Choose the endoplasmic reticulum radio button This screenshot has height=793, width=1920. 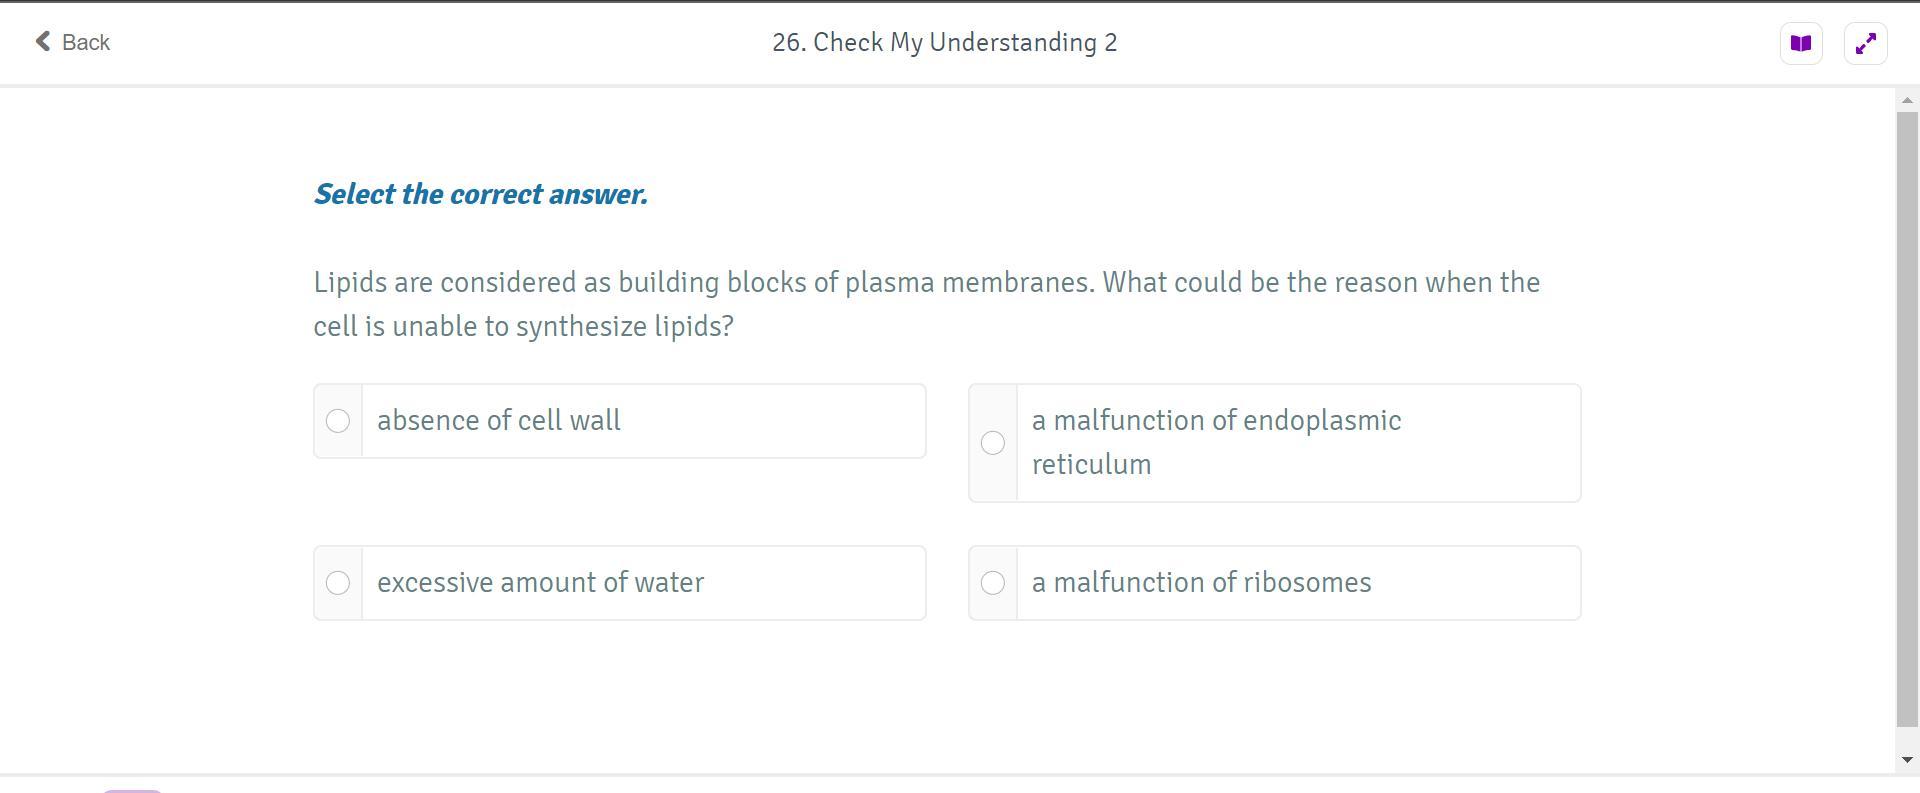993,443
